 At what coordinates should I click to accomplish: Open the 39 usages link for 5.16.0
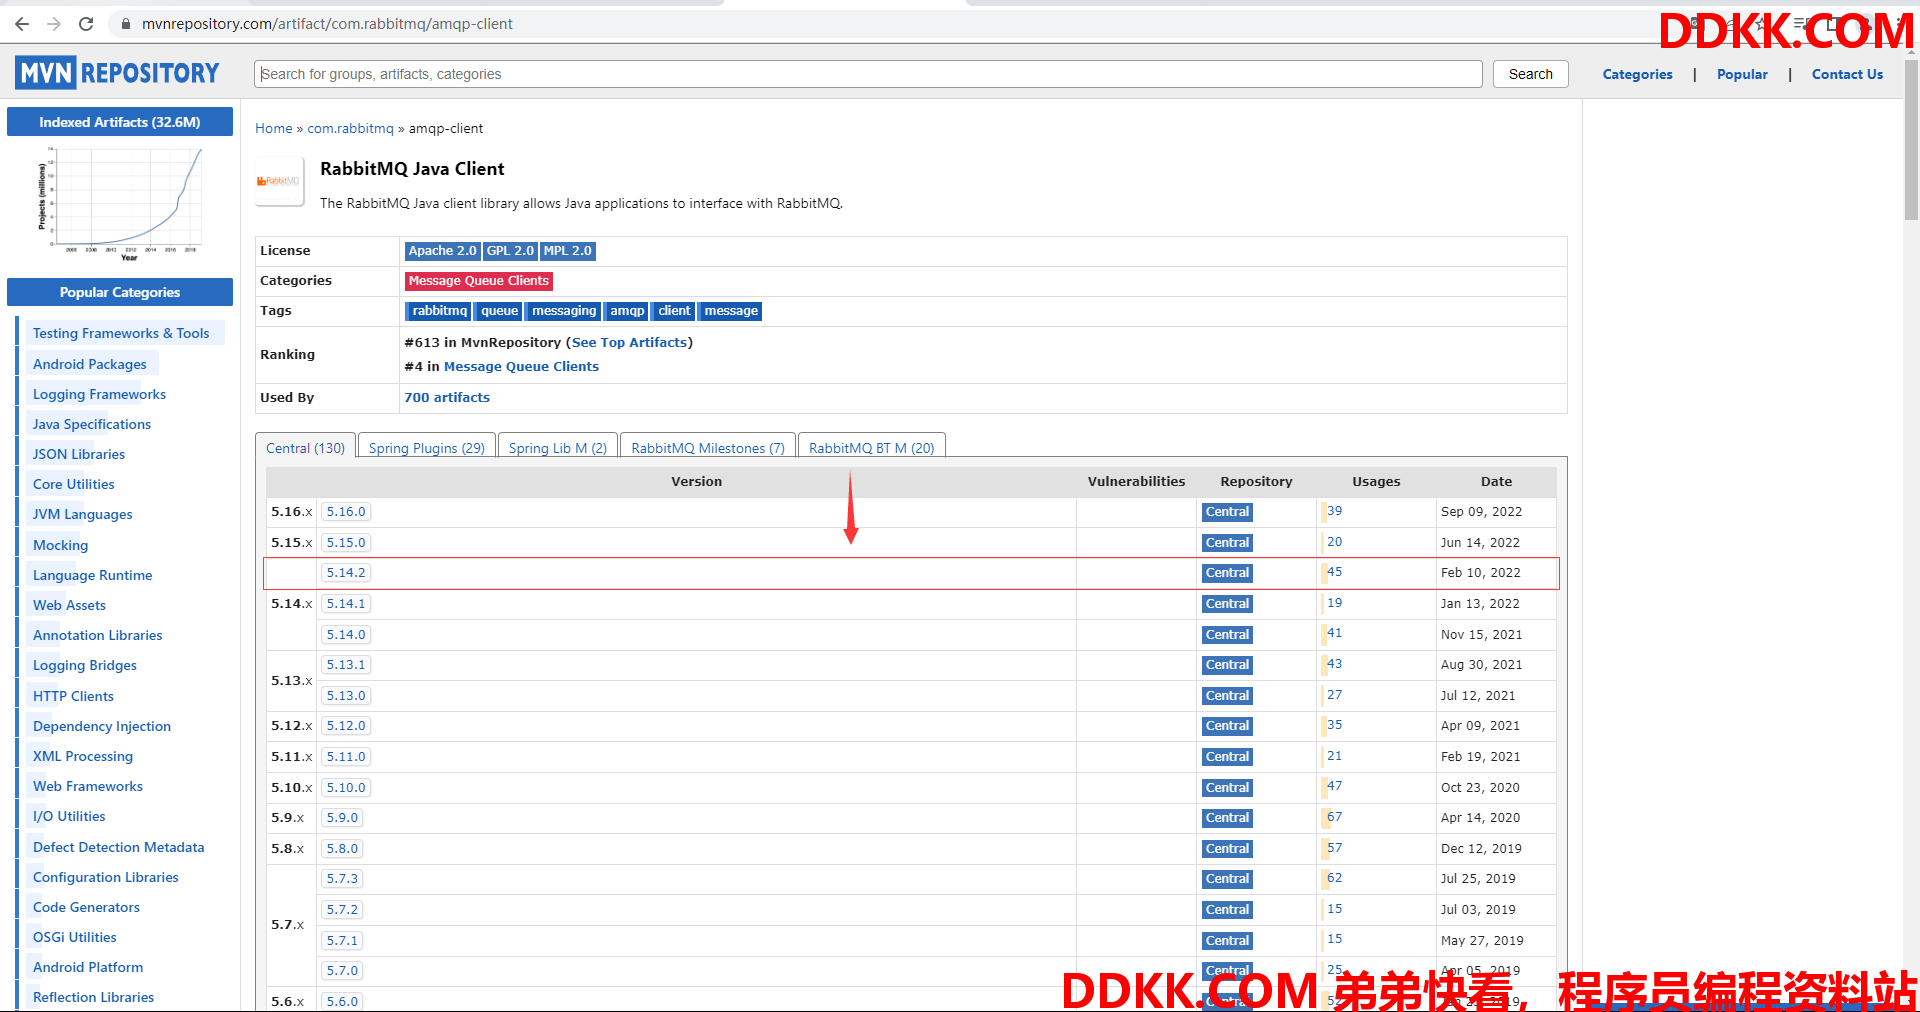tap(1334, 511)
